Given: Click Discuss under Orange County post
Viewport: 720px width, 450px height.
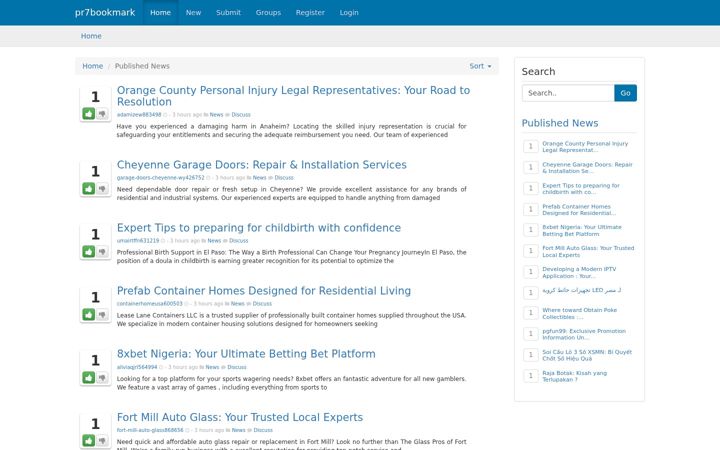Looking at the screenshot, I should [x=241, y=115].
